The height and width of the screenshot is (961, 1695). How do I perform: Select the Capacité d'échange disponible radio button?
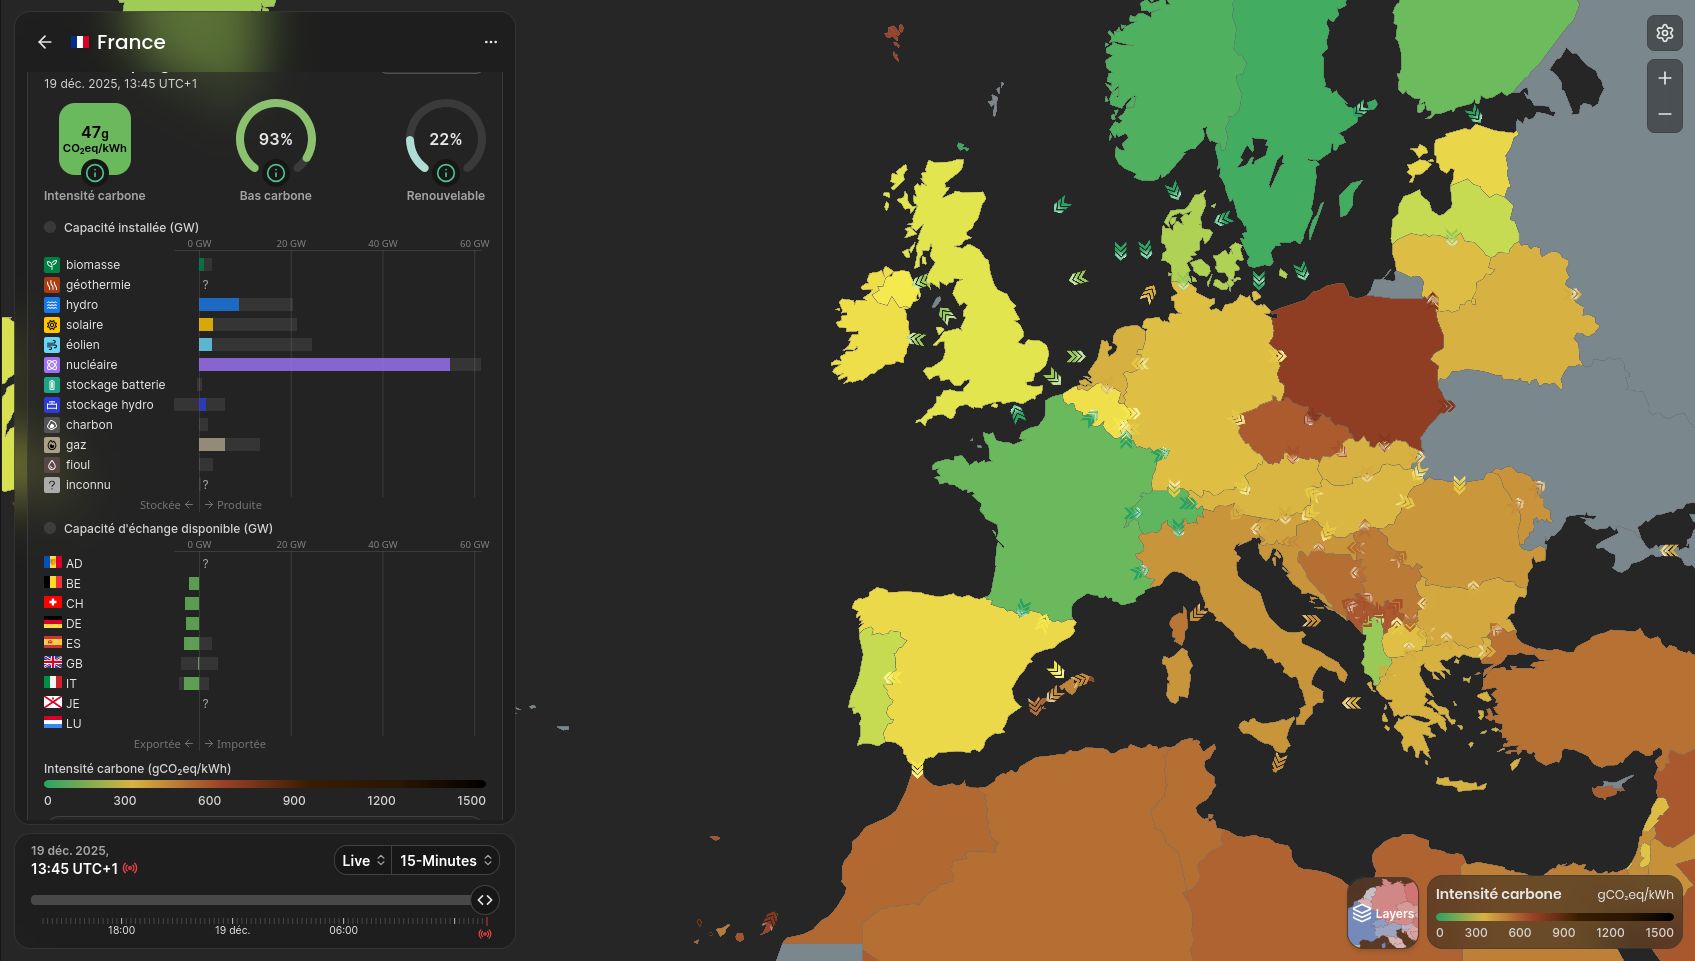pos(49,528)
